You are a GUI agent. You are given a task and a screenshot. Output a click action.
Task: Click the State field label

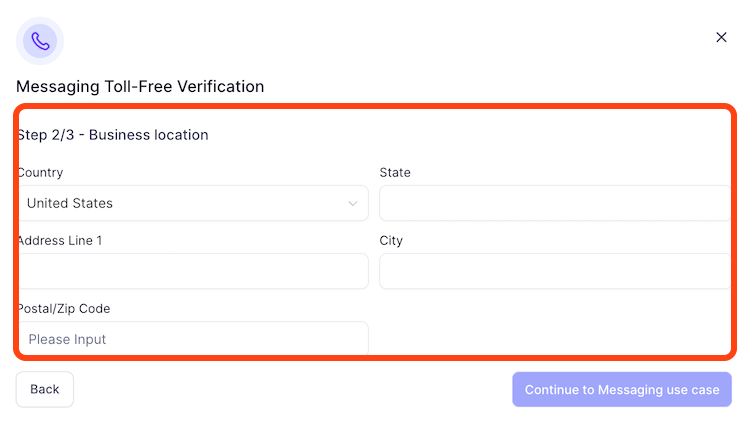(395, 172)
